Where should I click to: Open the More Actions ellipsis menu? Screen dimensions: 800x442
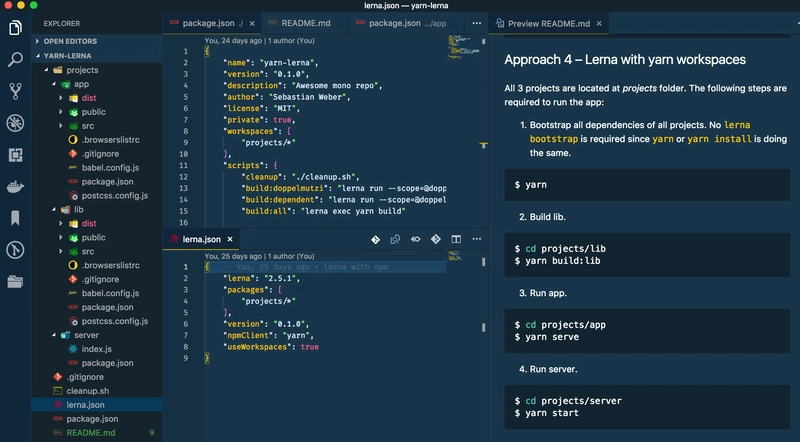point(477,240)
